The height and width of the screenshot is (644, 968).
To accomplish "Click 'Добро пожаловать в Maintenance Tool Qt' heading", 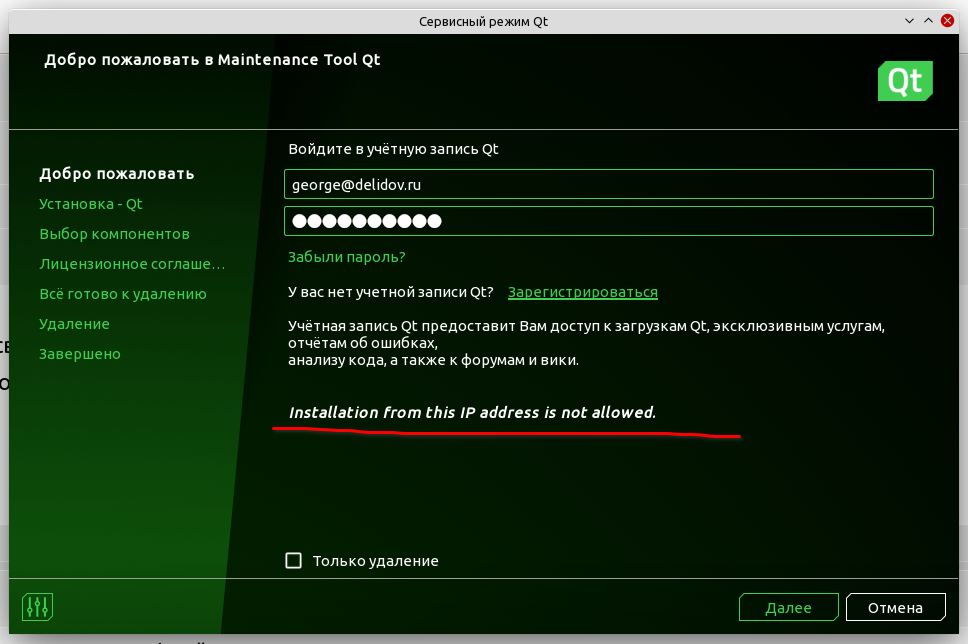I will tap(212, 60).
